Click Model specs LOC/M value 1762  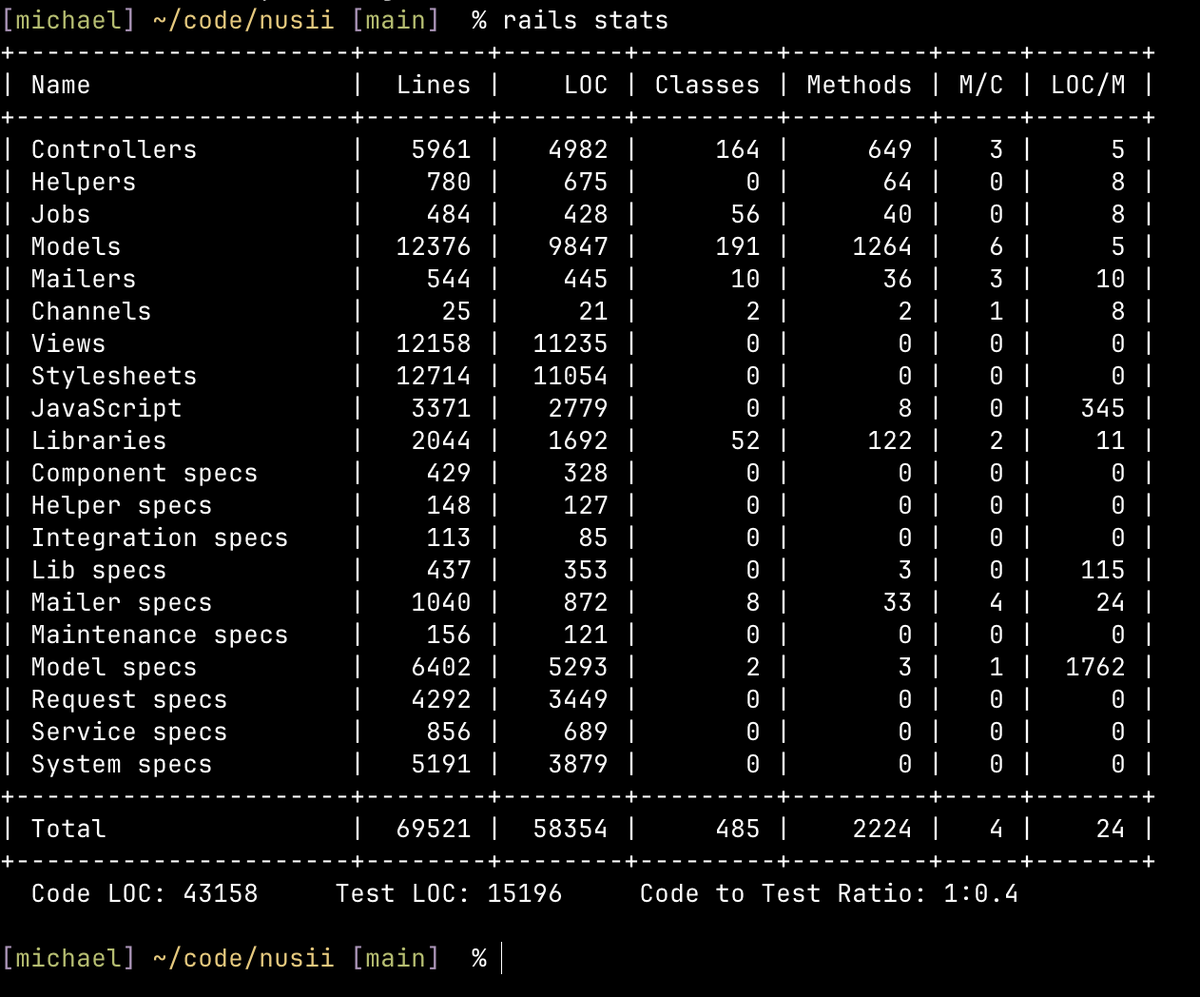point(1095,667)
